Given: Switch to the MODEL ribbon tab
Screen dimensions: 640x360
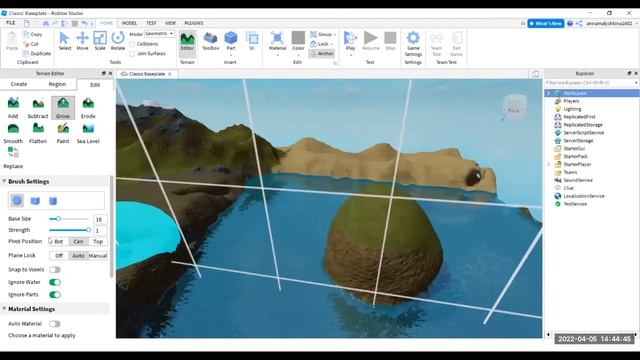Looking at the screenshot, I should coord(129,23).
